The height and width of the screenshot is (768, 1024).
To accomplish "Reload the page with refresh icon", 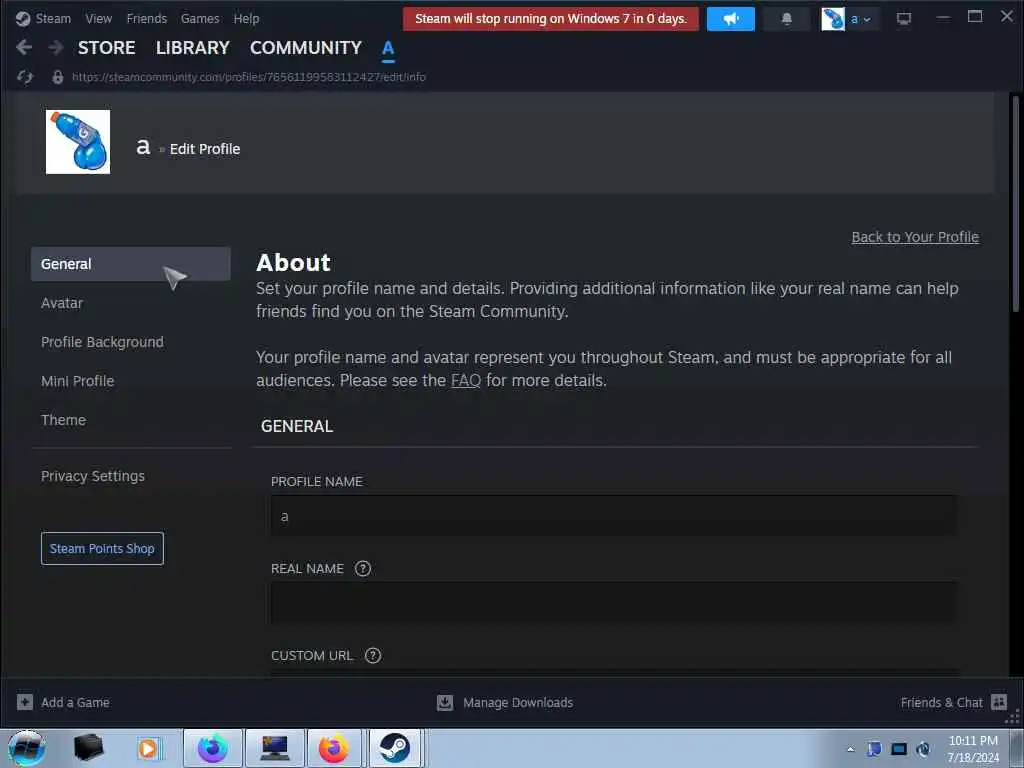I will 25,77.
